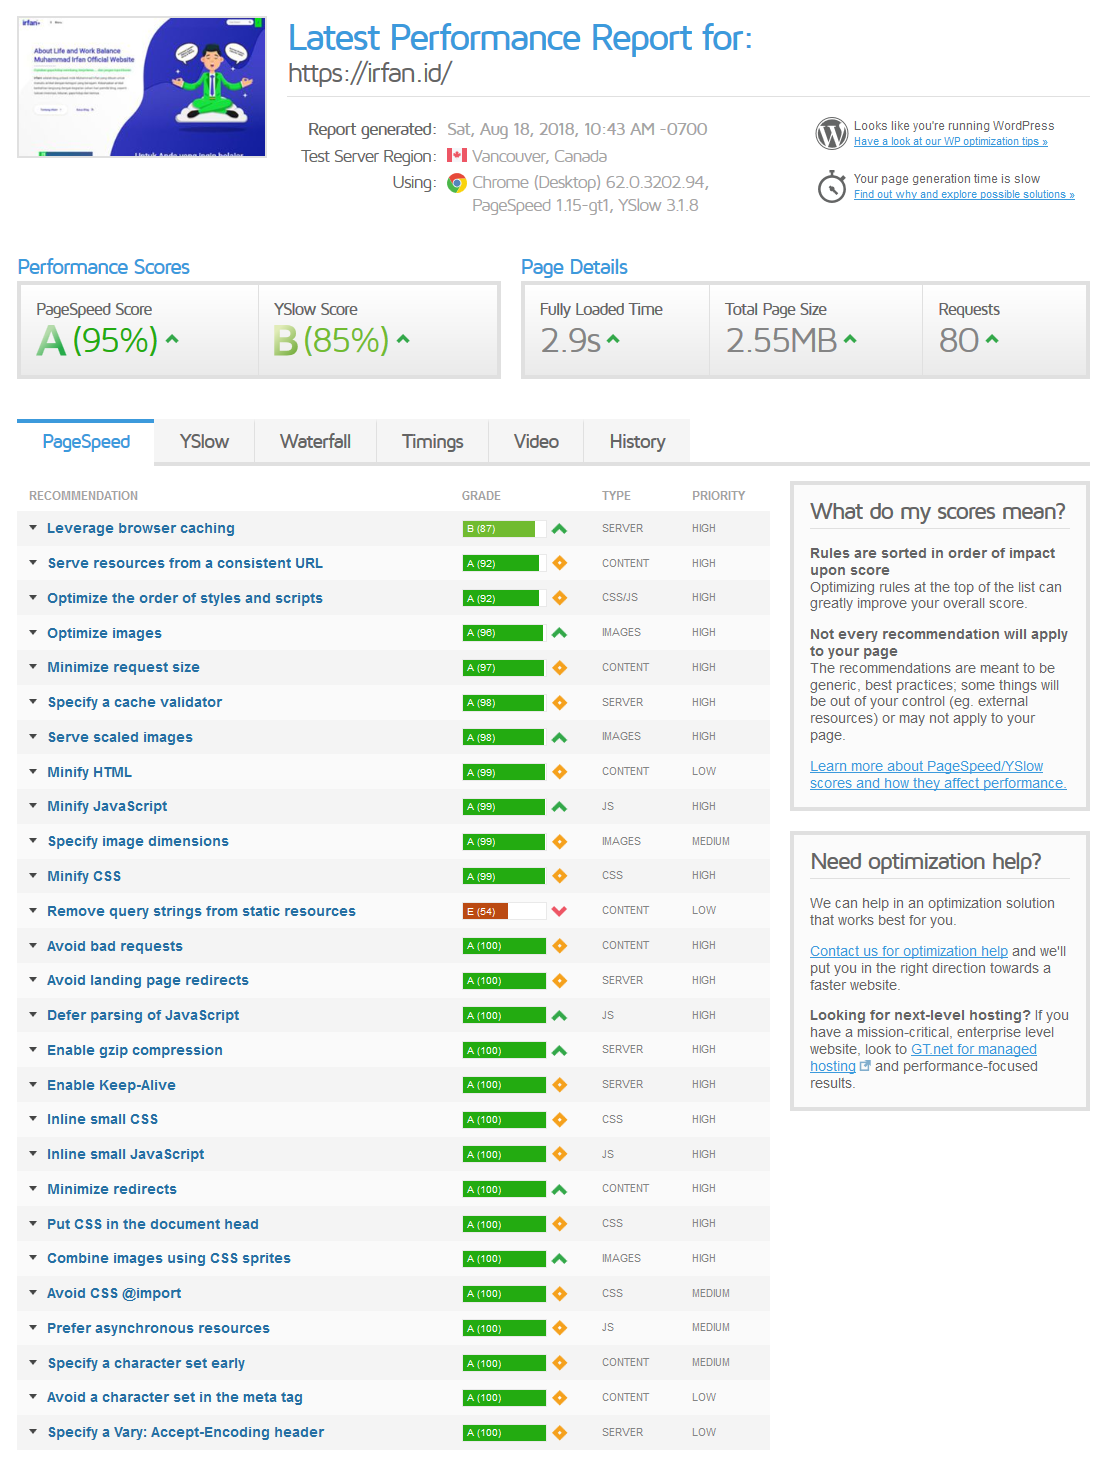The height and width of the screenshot is (1467, 1108).
Task: Click orange diamond beside Minify HTML
Action: tap(559, 772)
